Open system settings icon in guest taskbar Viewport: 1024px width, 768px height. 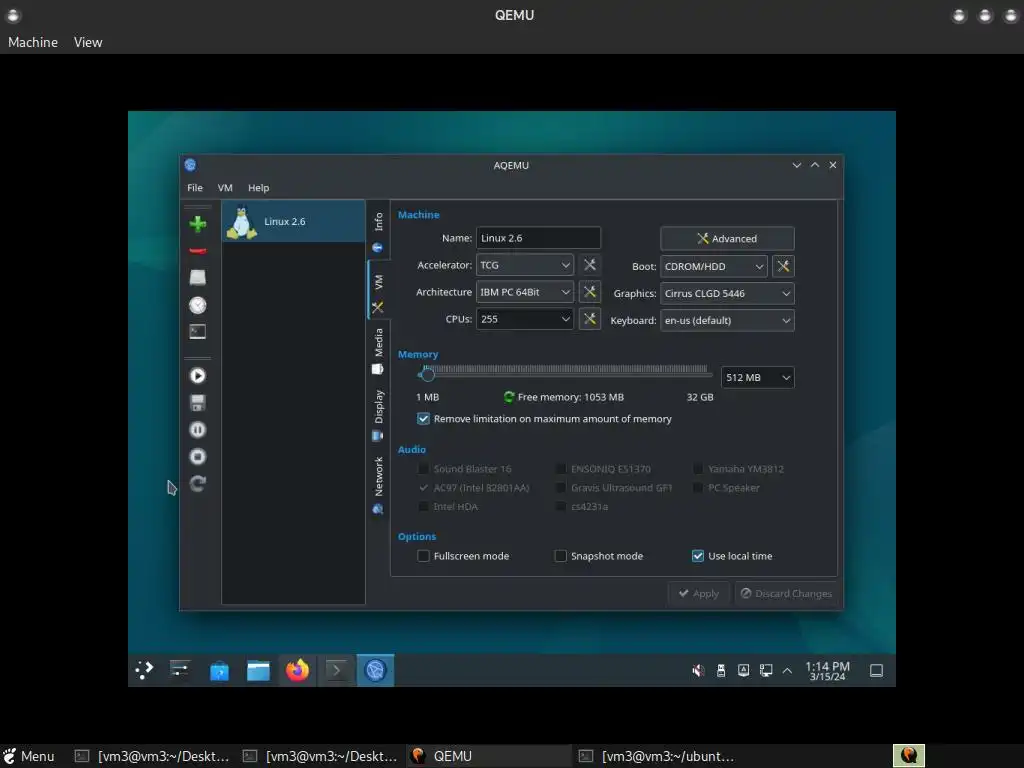click(x=180, y=670)
